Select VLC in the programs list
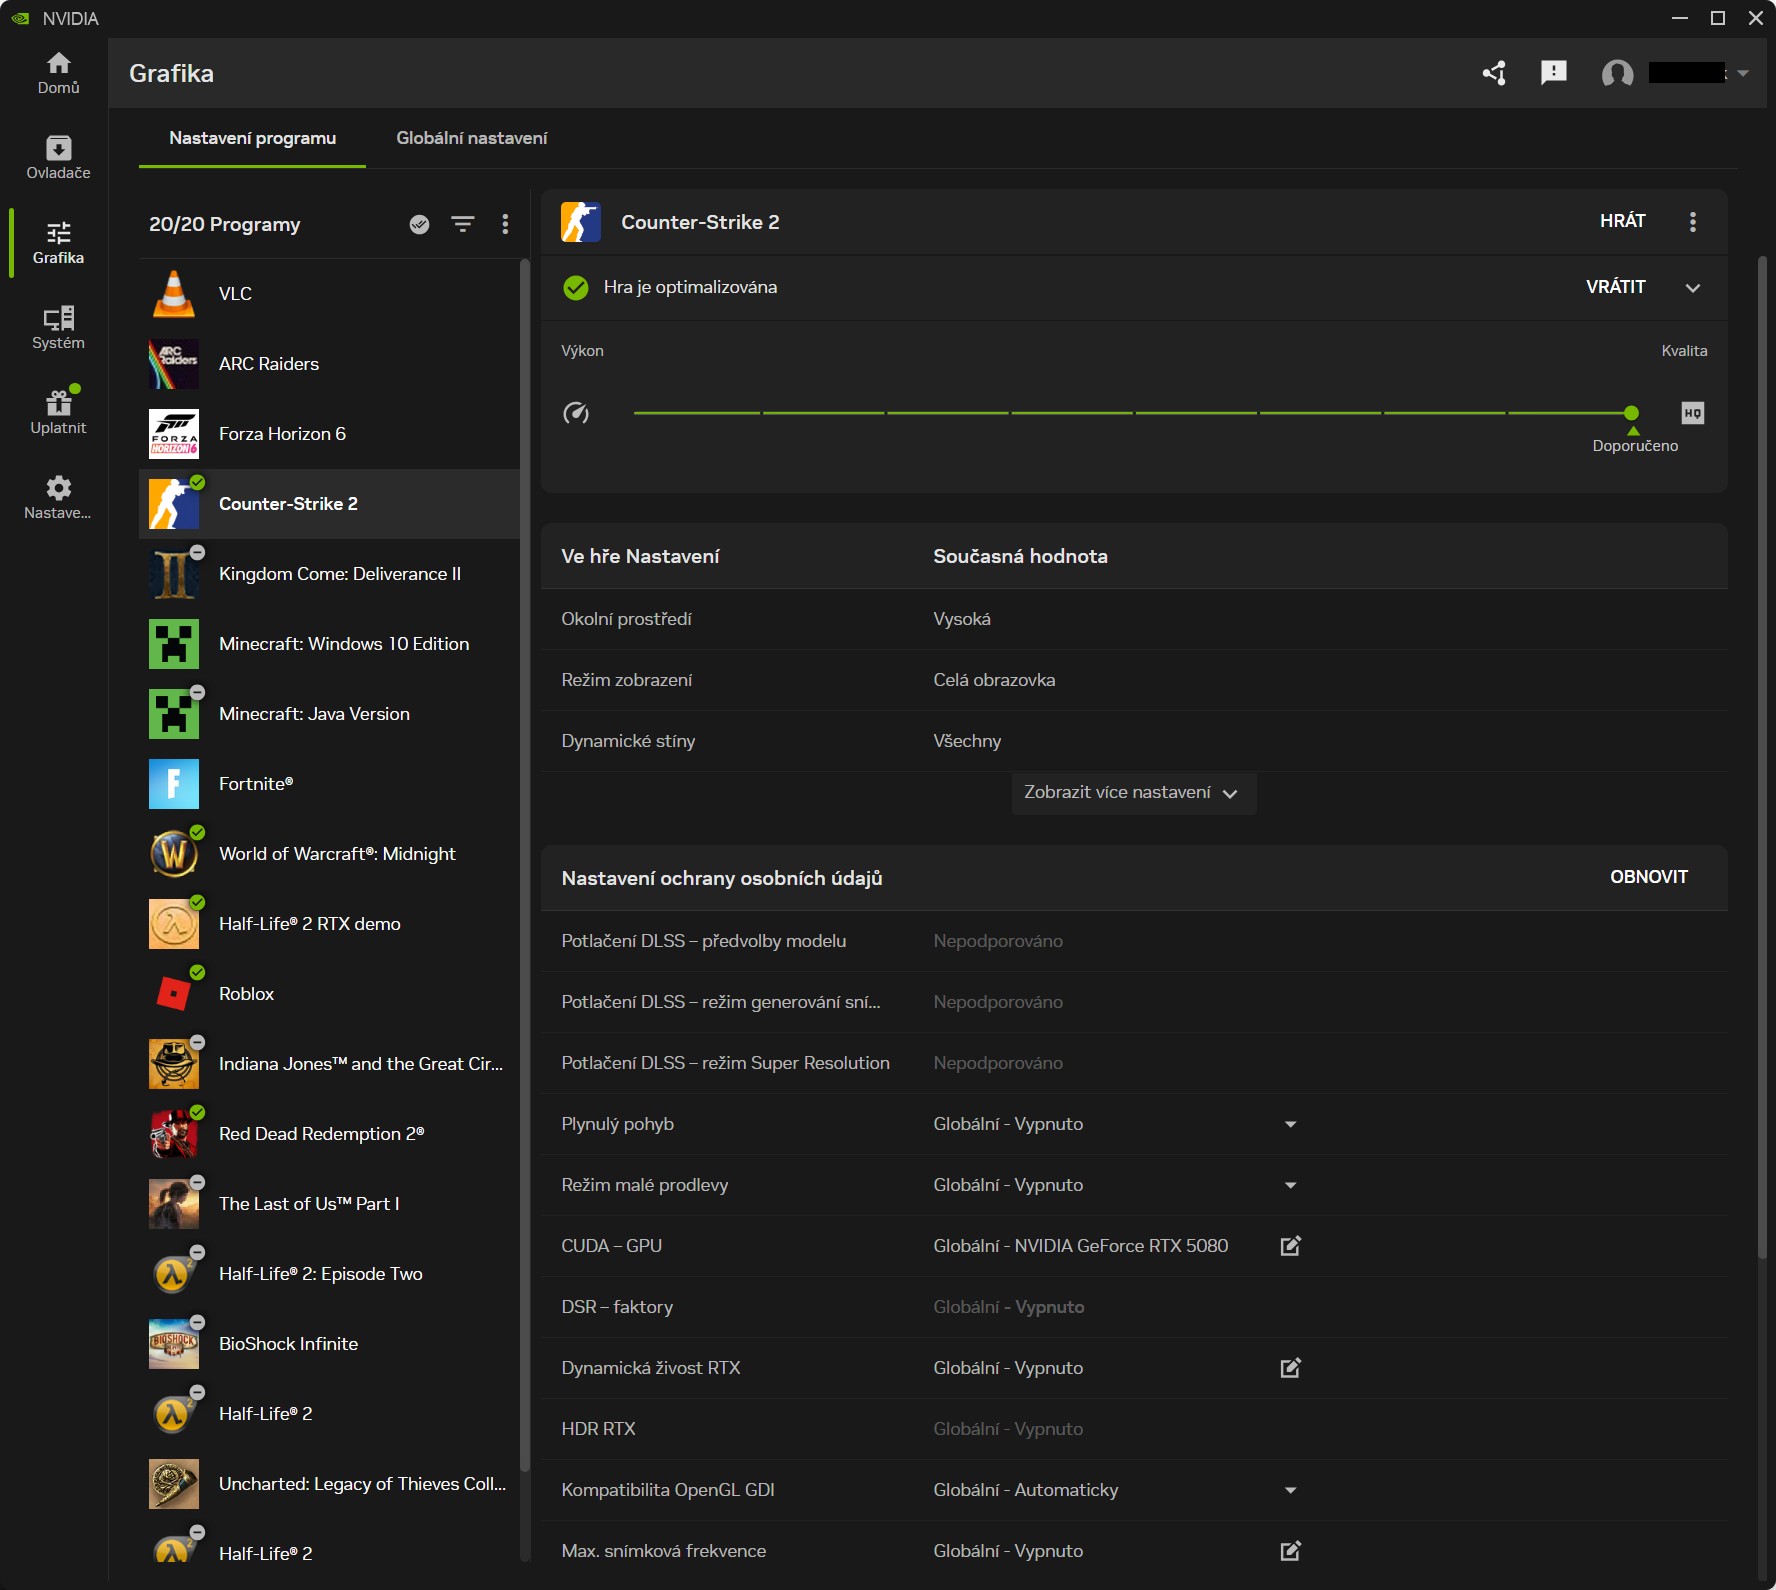 click(329, 294)
